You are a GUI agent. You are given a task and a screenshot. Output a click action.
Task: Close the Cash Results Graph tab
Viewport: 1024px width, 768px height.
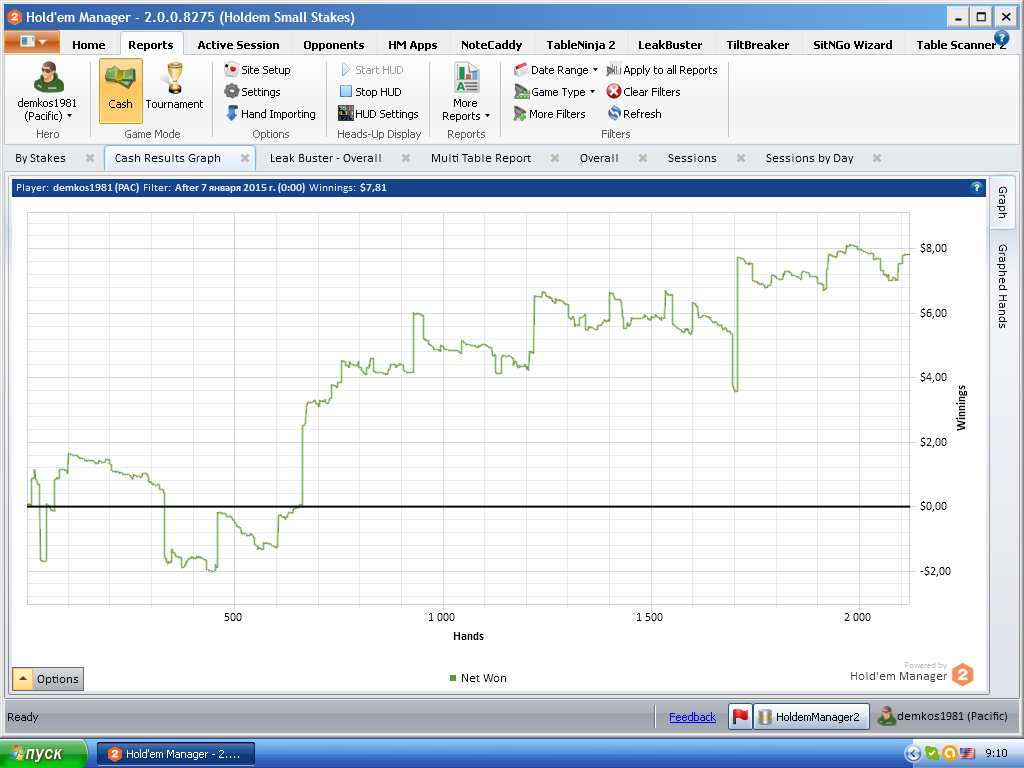pos(245,158)
